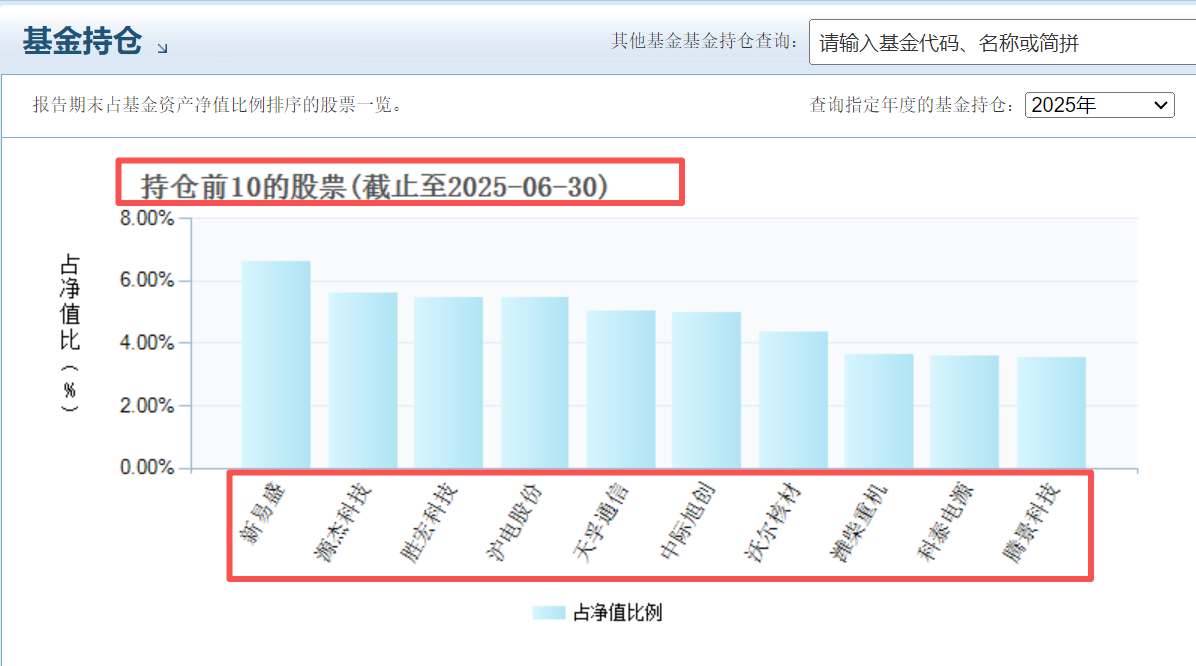
Task: Click the arrow icon next to 基金持仓
Action: [x=162, y=47]
